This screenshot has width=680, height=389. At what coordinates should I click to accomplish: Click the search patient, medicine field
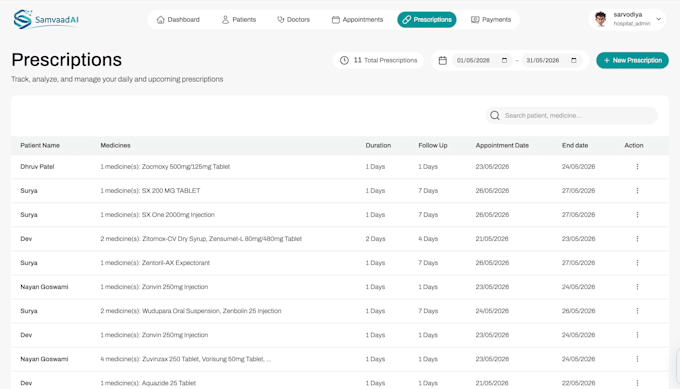[572, 115]
